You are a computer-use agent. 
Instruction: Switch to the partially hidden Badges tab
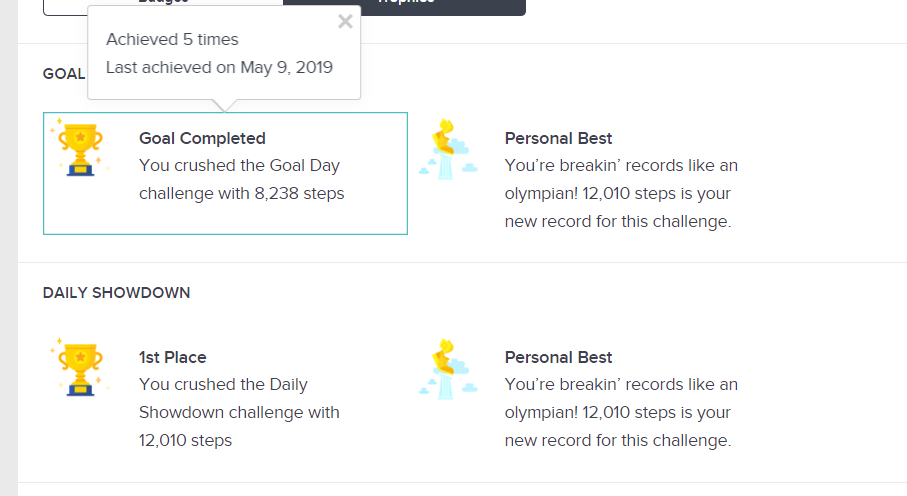click(163, 6)
